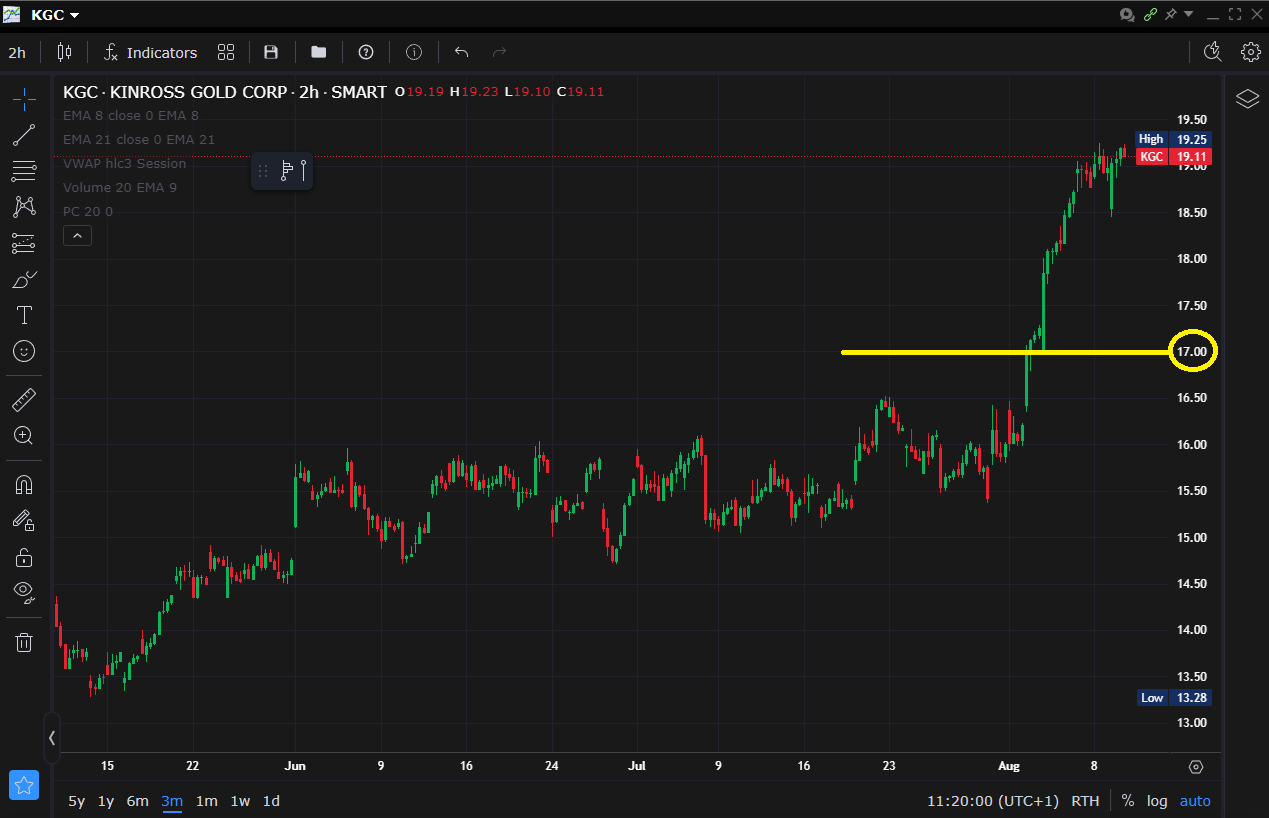Select the ruler measure tool
This screenshot has width=1269, height=818.
[24, 400]
